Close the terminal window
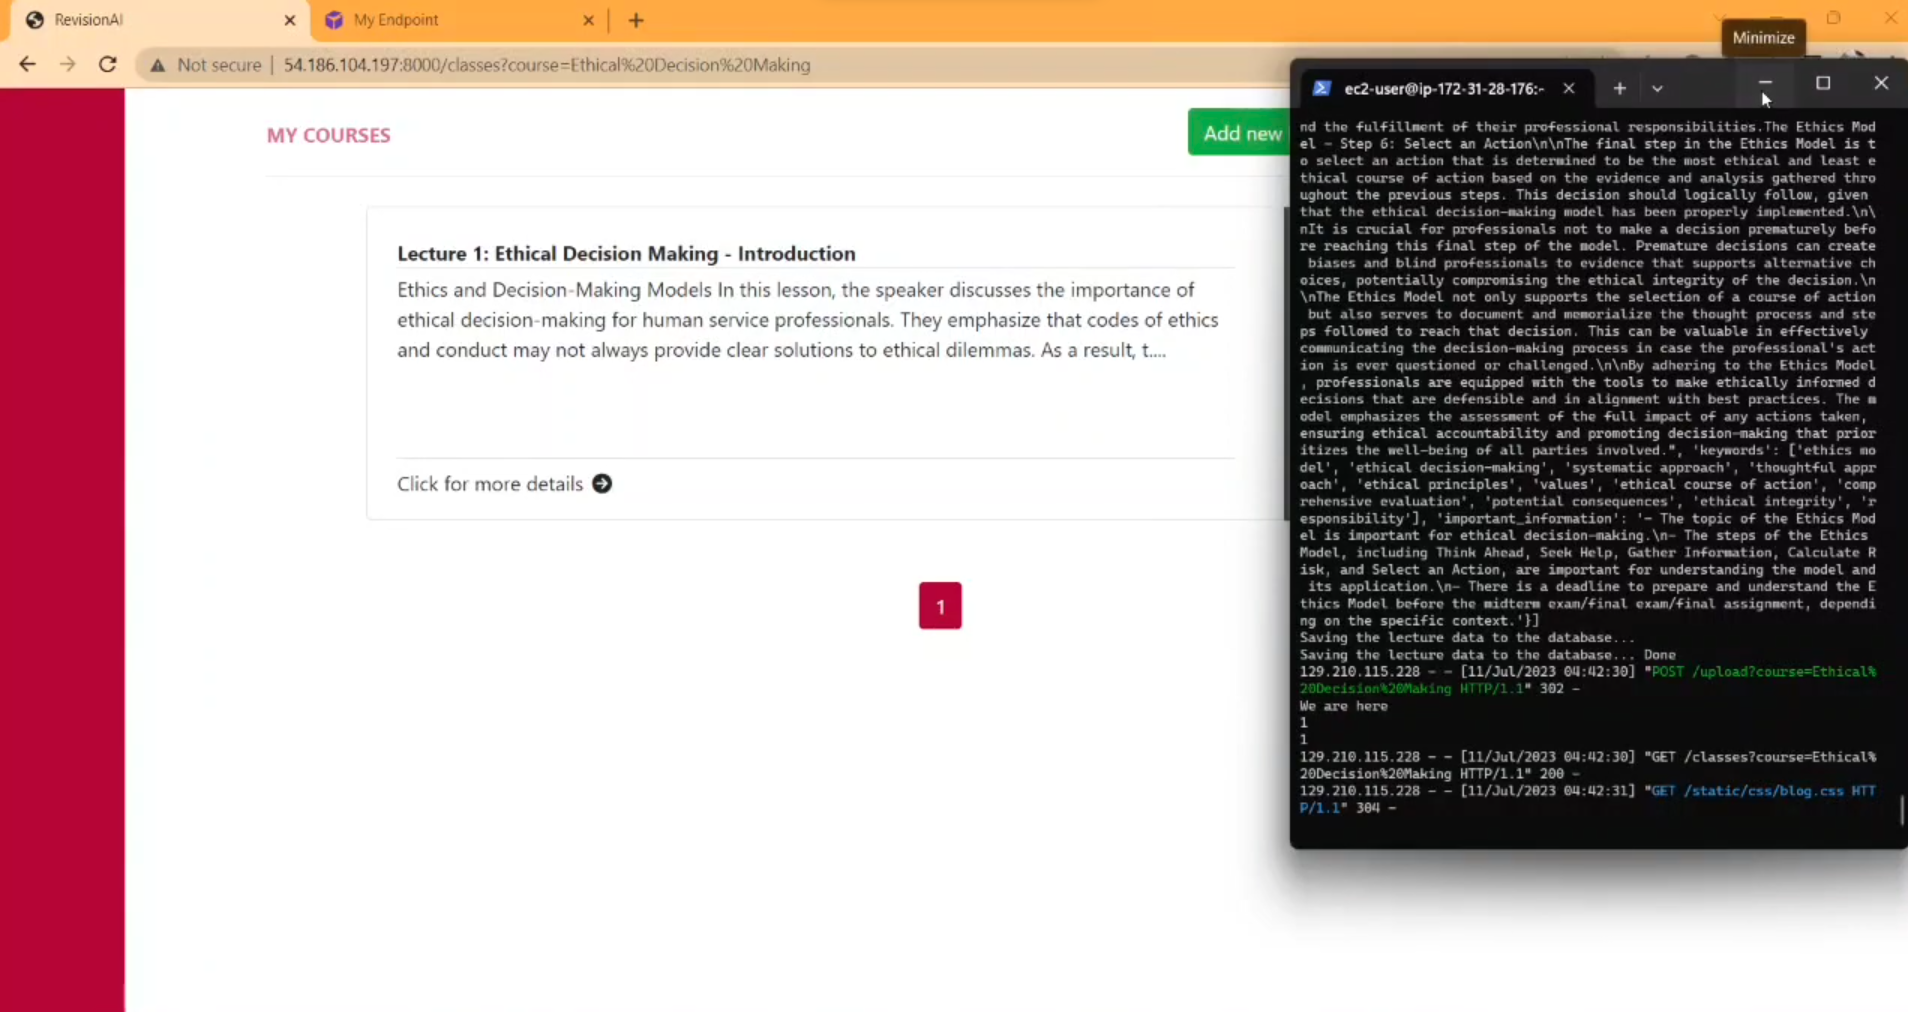This screenshot has height=1012, width=1908. pos(1881,84)
